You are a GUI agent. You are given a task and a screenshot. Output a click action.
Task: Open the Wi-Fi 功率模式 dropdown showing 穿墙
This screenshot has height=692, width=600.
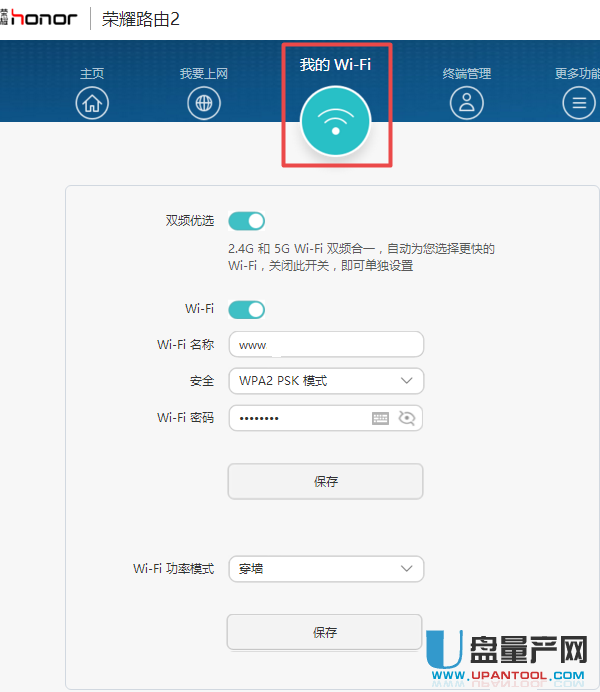coord(326,569)
